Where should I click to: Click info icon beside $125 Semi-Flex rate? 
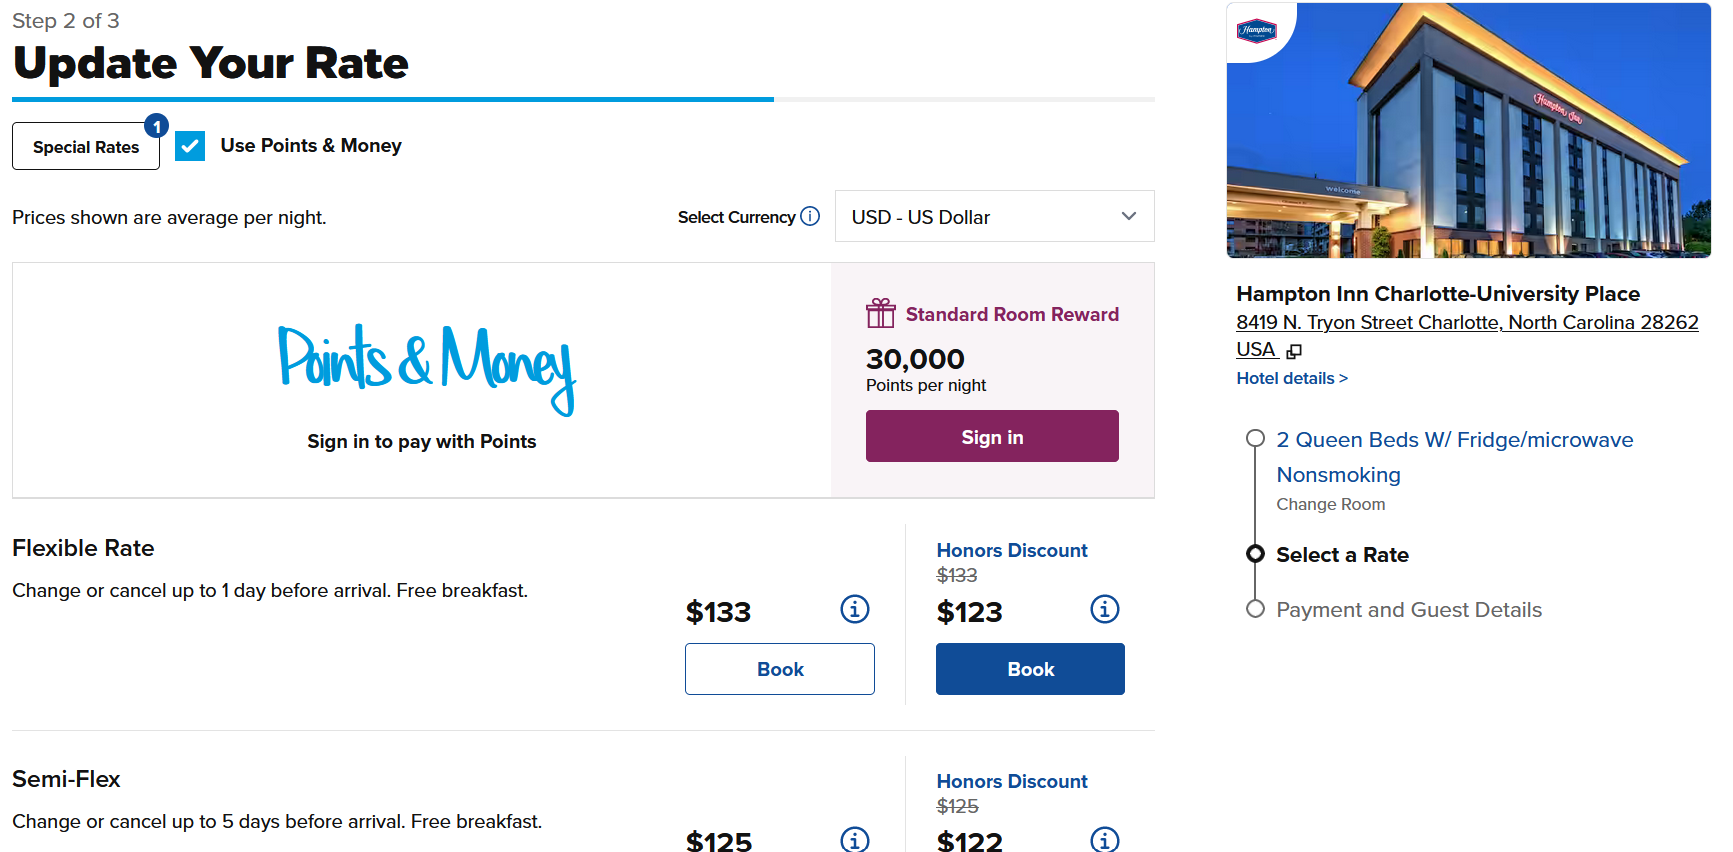pyautogui.click(x=855, y=840)
